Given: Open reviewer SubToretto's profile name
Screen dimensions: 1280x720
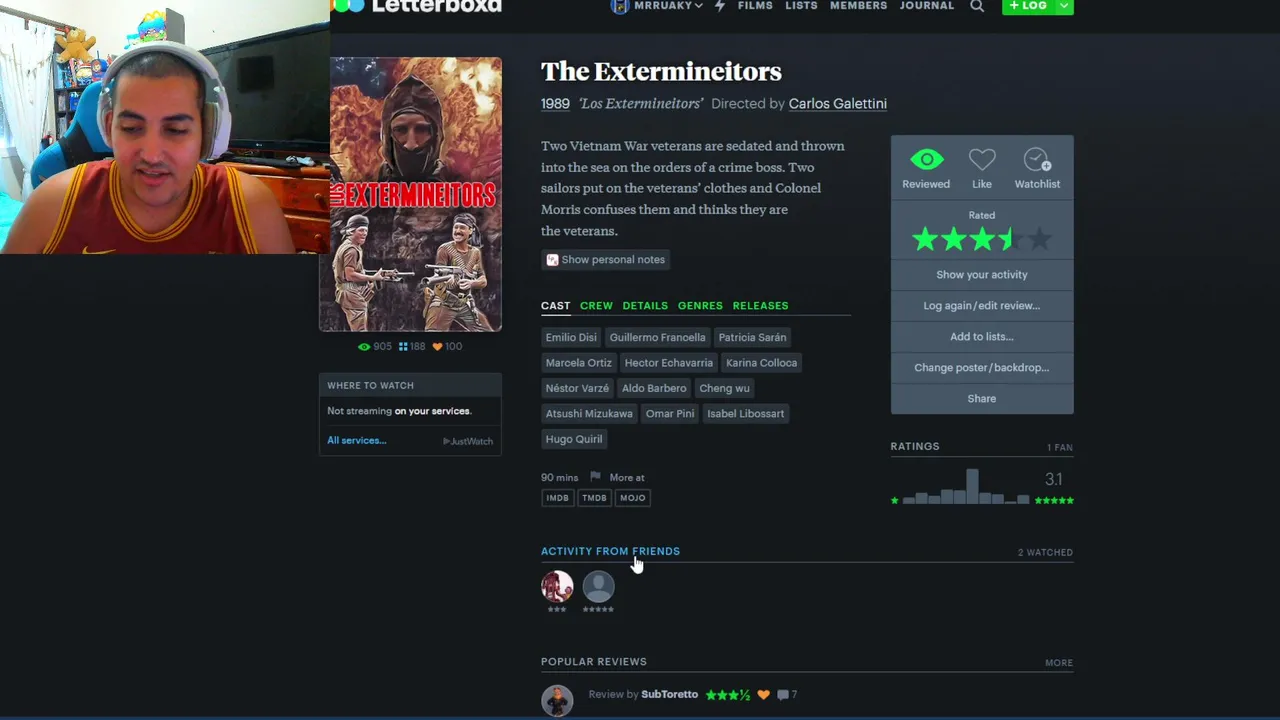Looking at the screenshot, I should (669, 695).
